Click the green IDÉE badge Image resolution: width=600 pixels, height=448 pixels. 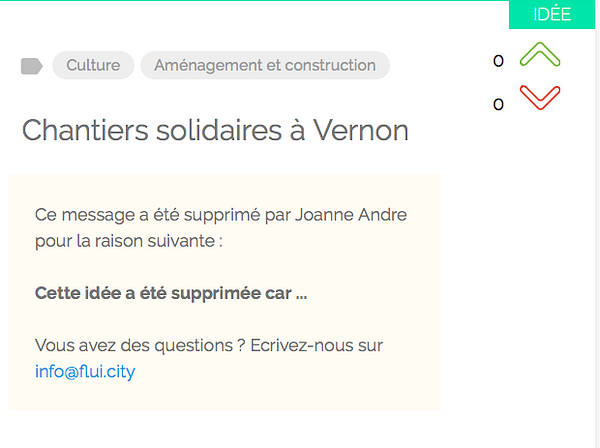coord(552,15)
